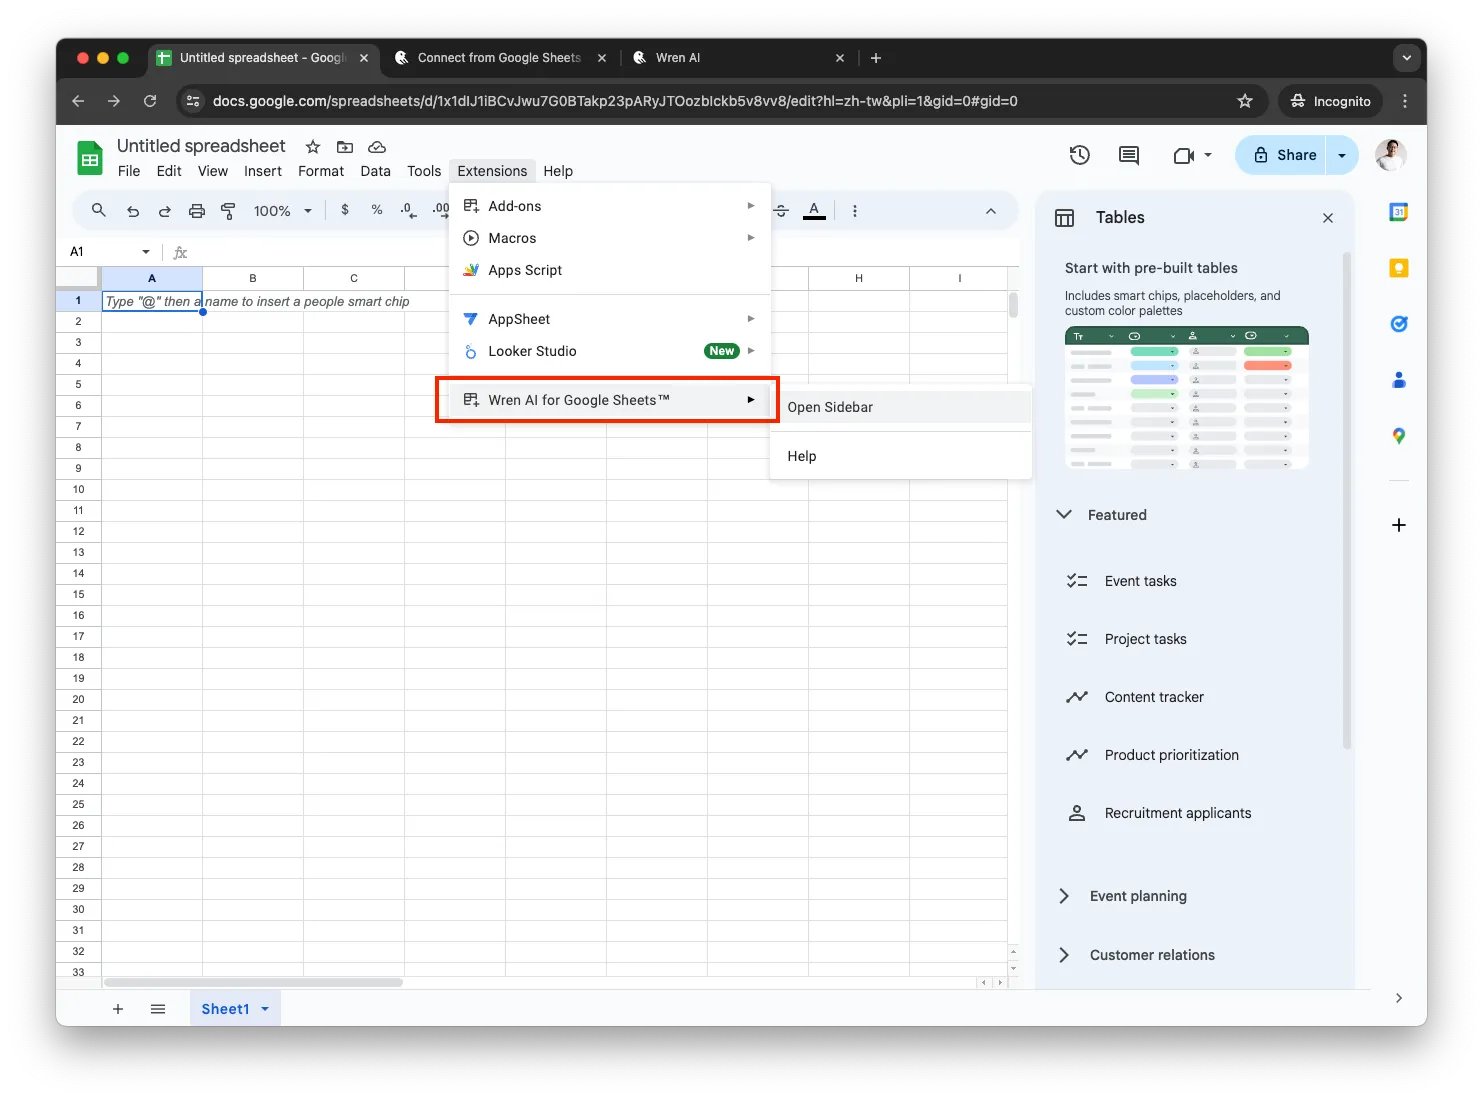Undo the last action
The width and height of the screenshot is (1483, 1100).
coord(133,211)
